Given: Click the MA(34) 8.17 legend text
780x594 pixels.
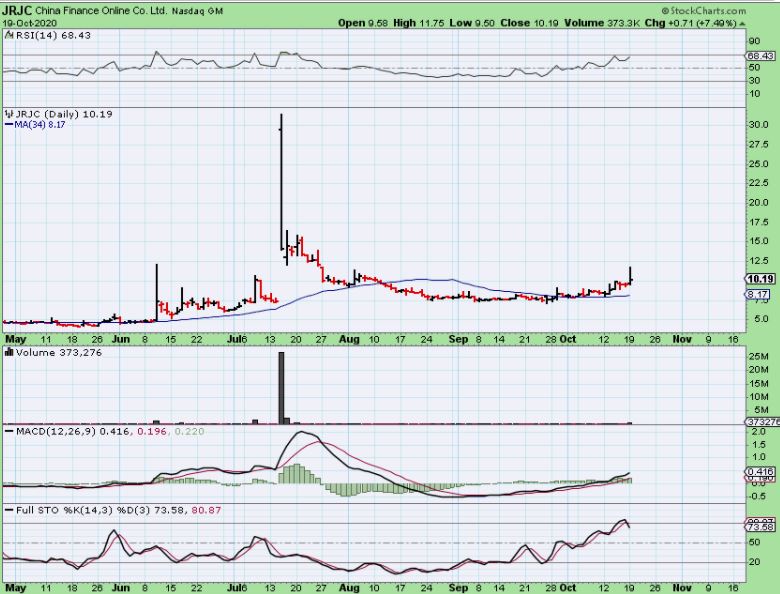Looking at the screenshot, I should point(40,124).
